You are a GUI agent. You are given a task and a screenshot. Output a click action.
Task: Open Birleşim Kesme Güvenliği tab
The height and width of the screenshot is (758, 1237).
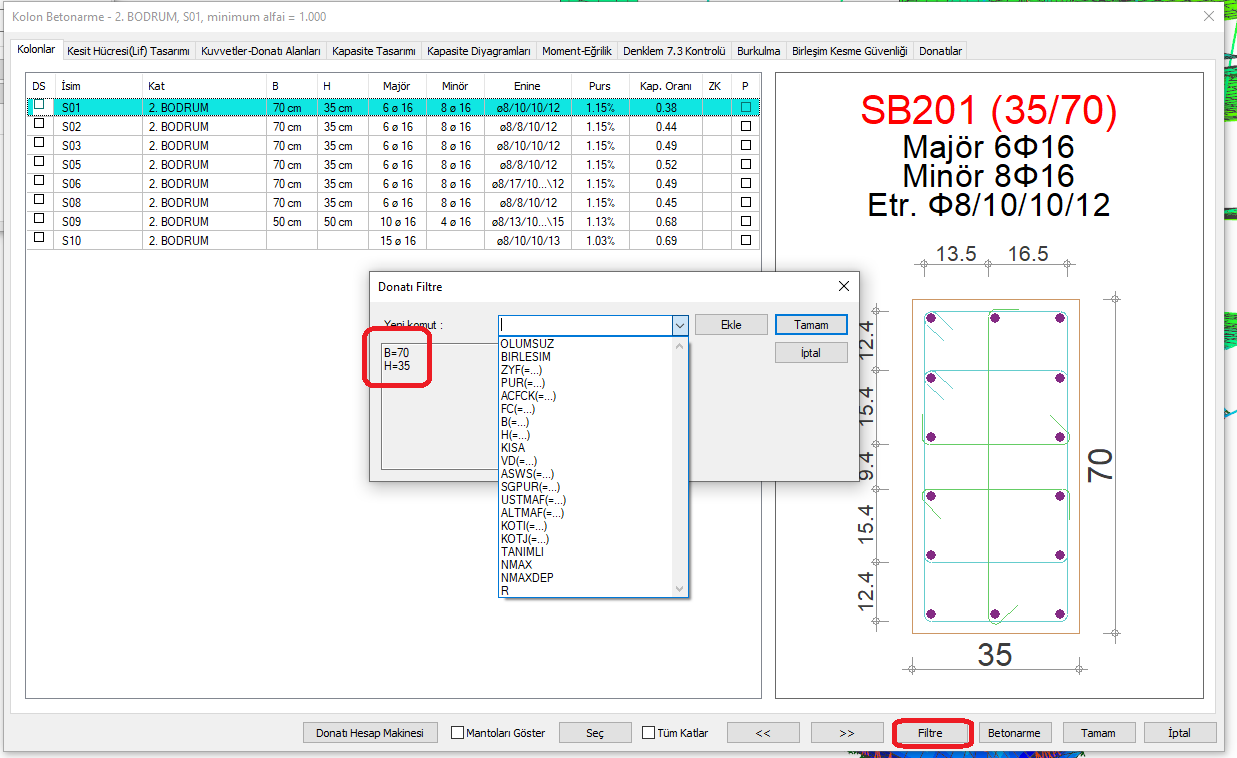pyautogui.click(x=849, y=51)
